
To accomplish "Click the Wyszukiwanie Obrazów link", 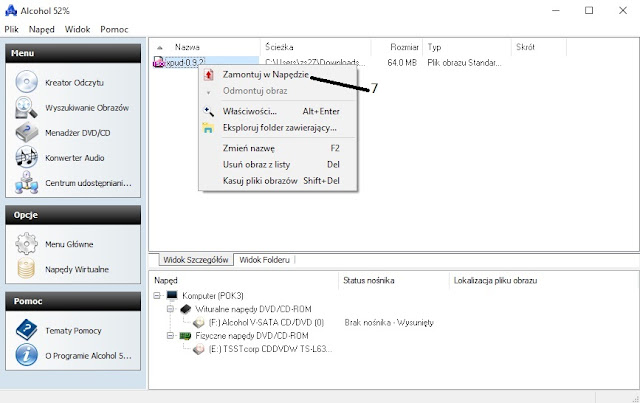I will click(x=87, y=108).
